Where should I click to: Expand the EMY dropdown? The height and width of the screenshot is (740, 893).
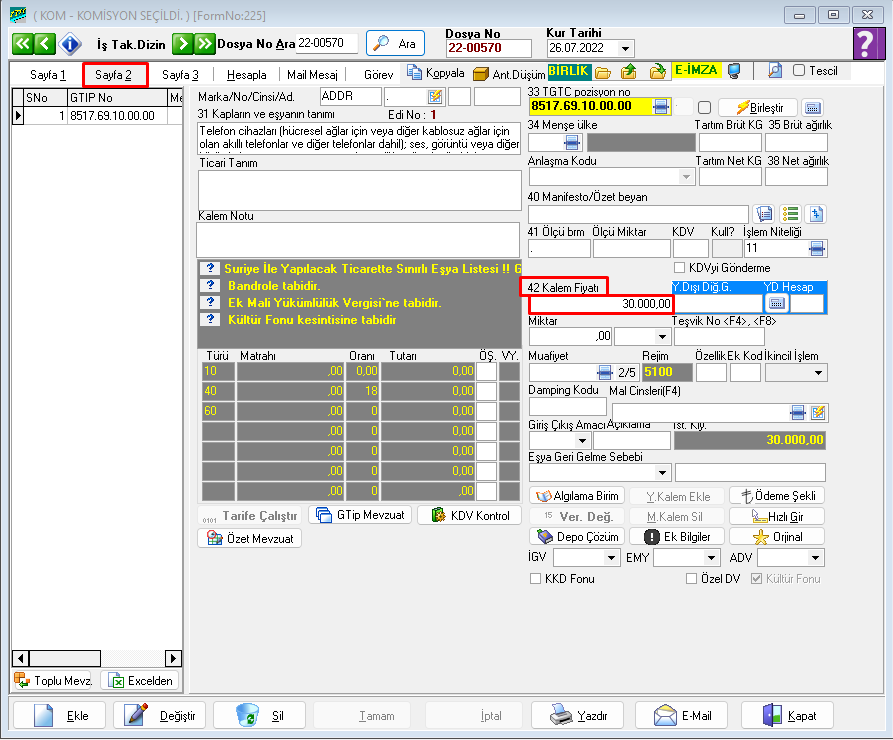coord(711,558)
